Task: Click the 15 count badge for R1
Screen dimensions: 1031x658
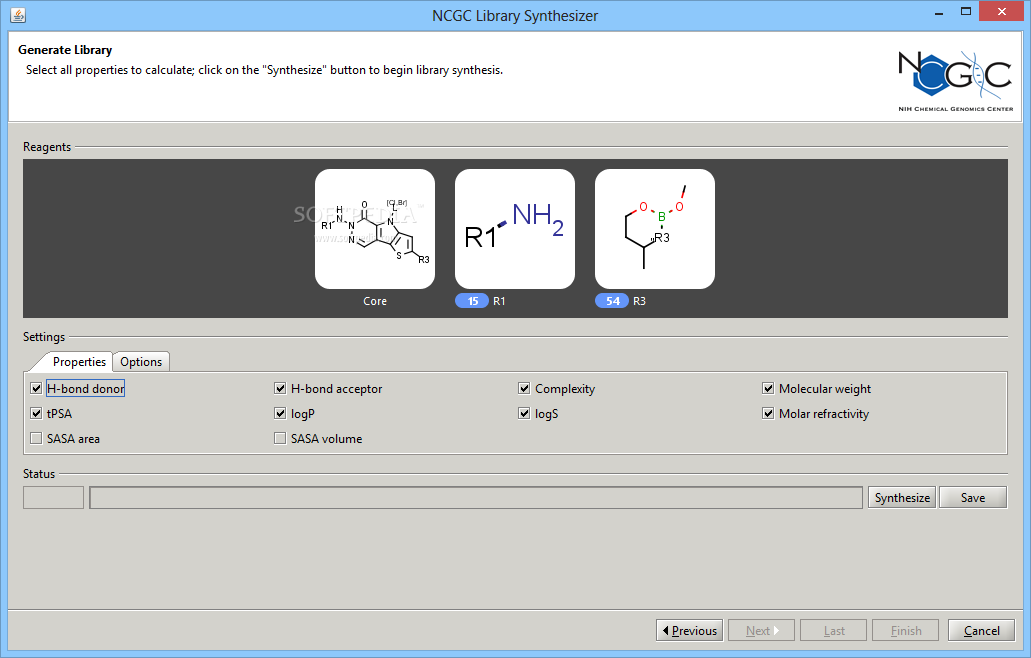Action: pos(472,301)
